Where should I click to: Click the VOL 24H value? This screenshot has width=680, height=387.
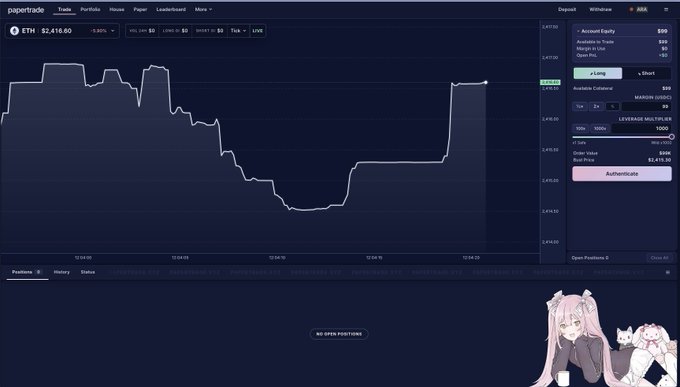152,31
